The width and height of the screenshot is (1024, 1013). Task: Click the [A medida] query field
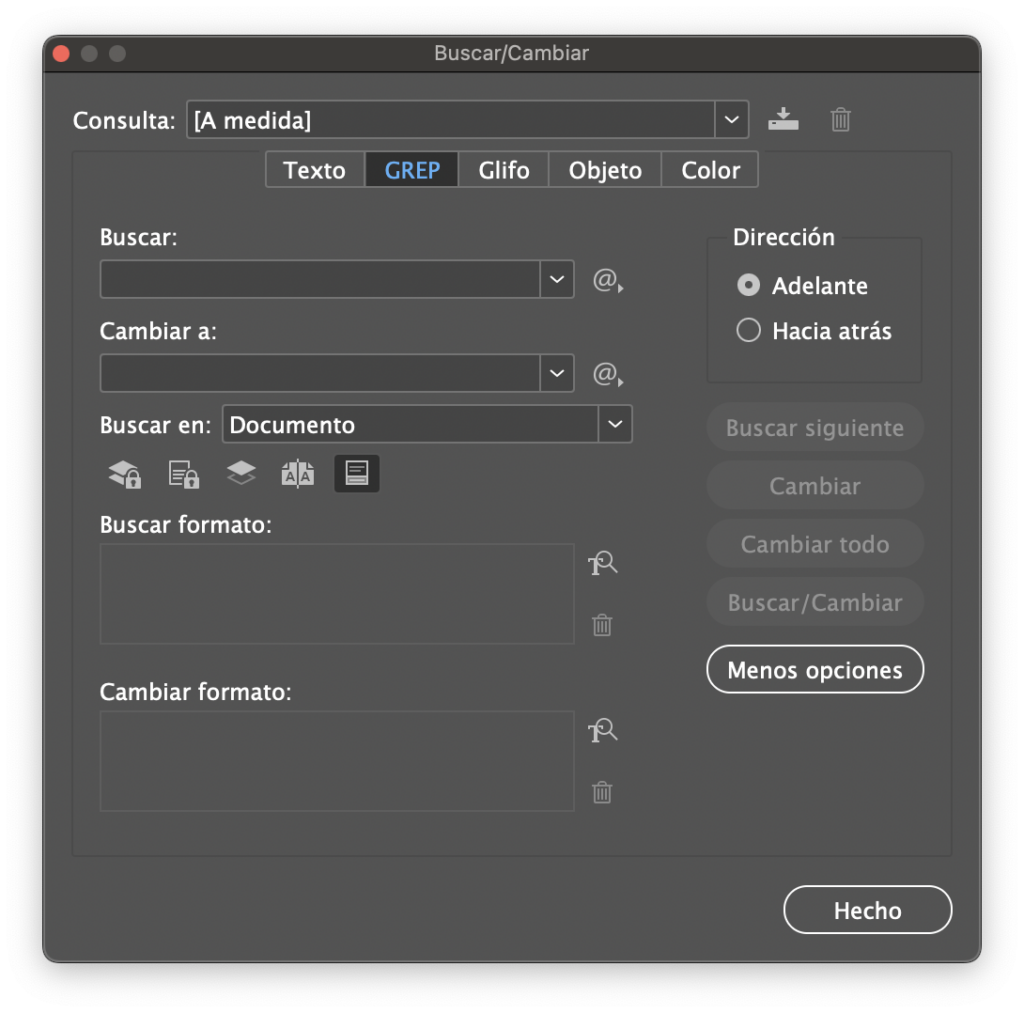click(451, 120)
